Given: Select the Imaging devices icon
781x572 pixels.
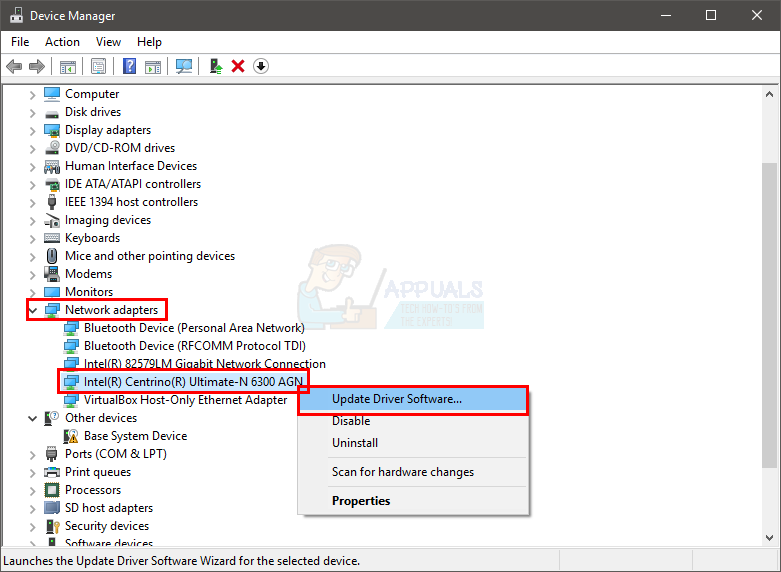Looking at the screenshot, I should click(x=52, y=220).
